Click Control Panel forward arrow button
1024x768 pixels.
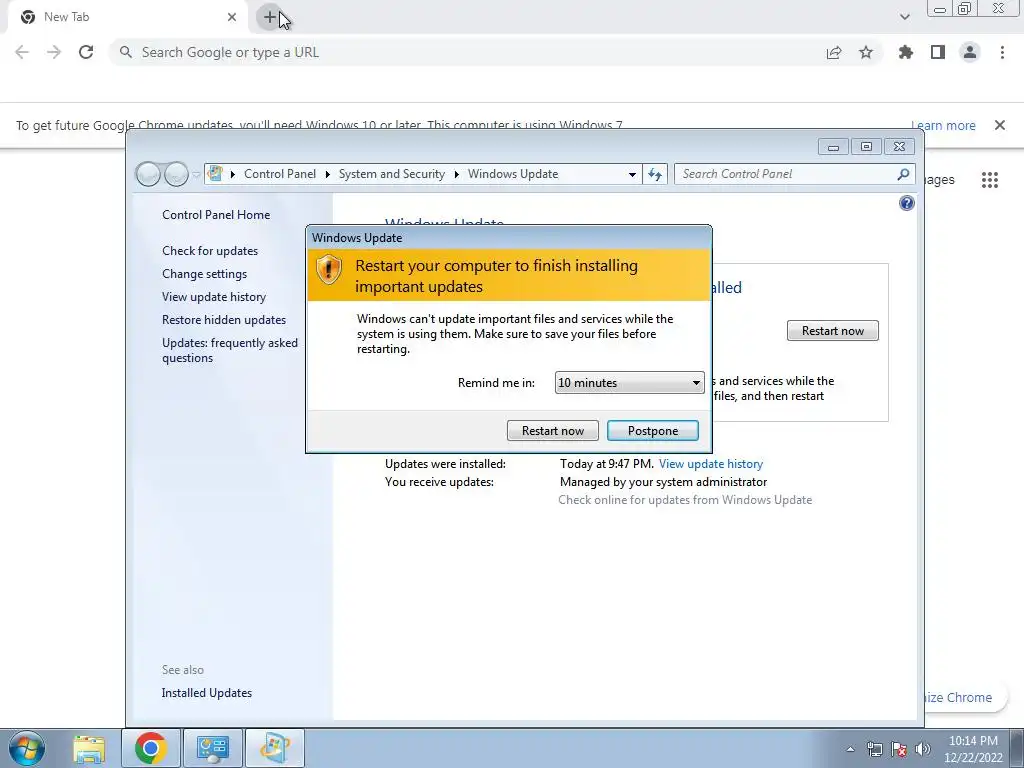click(176, 174)
